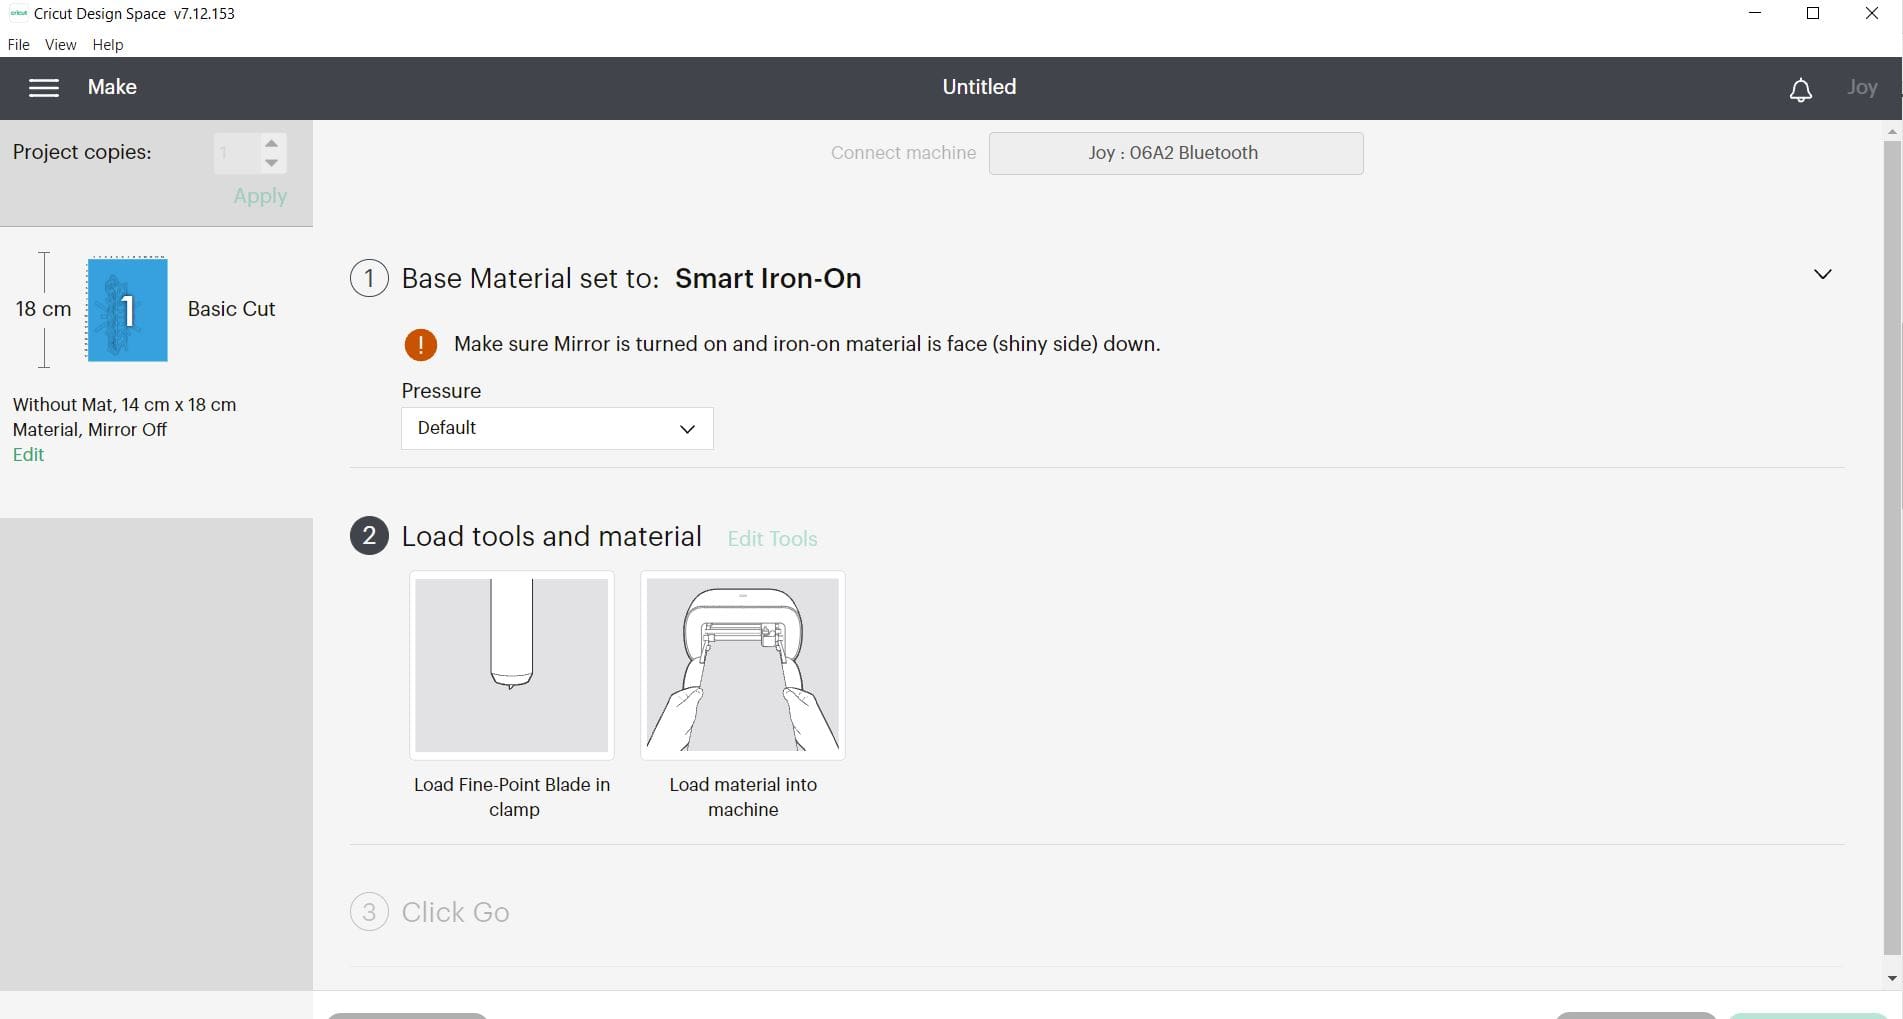Screen dimensions: 1903x1019
Task: Click step 1 circle number
Action: pyautogui.click(x=369, y=278)
